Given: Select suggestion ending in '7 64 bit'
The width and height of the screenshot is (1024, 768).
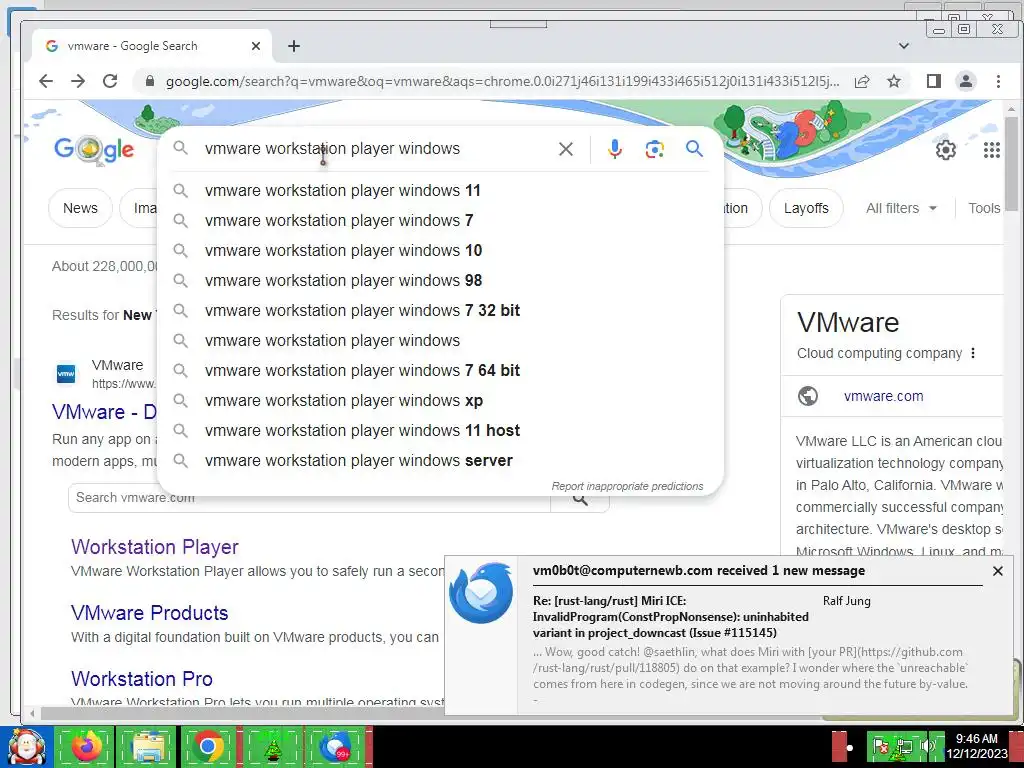Looking at the screenshot, I should (x=440, y=371).
